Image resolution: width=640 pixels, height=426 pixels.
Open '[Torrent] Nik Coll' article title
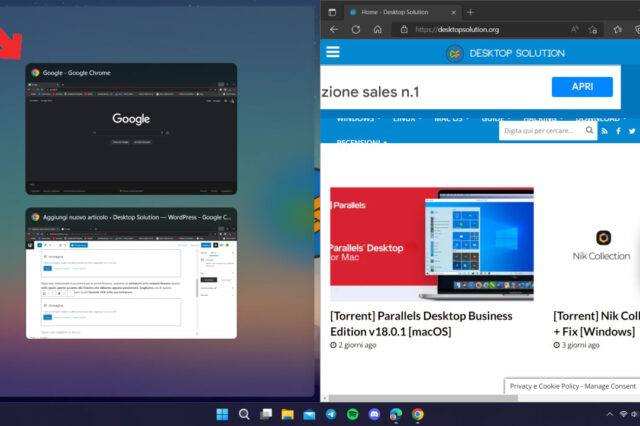point(596,324)
